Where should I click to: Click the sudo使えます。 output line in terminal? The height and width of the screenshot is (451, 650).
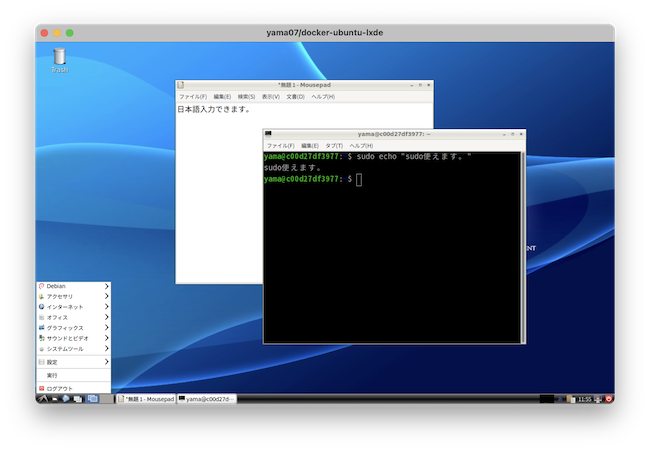[x=292, y=168]
